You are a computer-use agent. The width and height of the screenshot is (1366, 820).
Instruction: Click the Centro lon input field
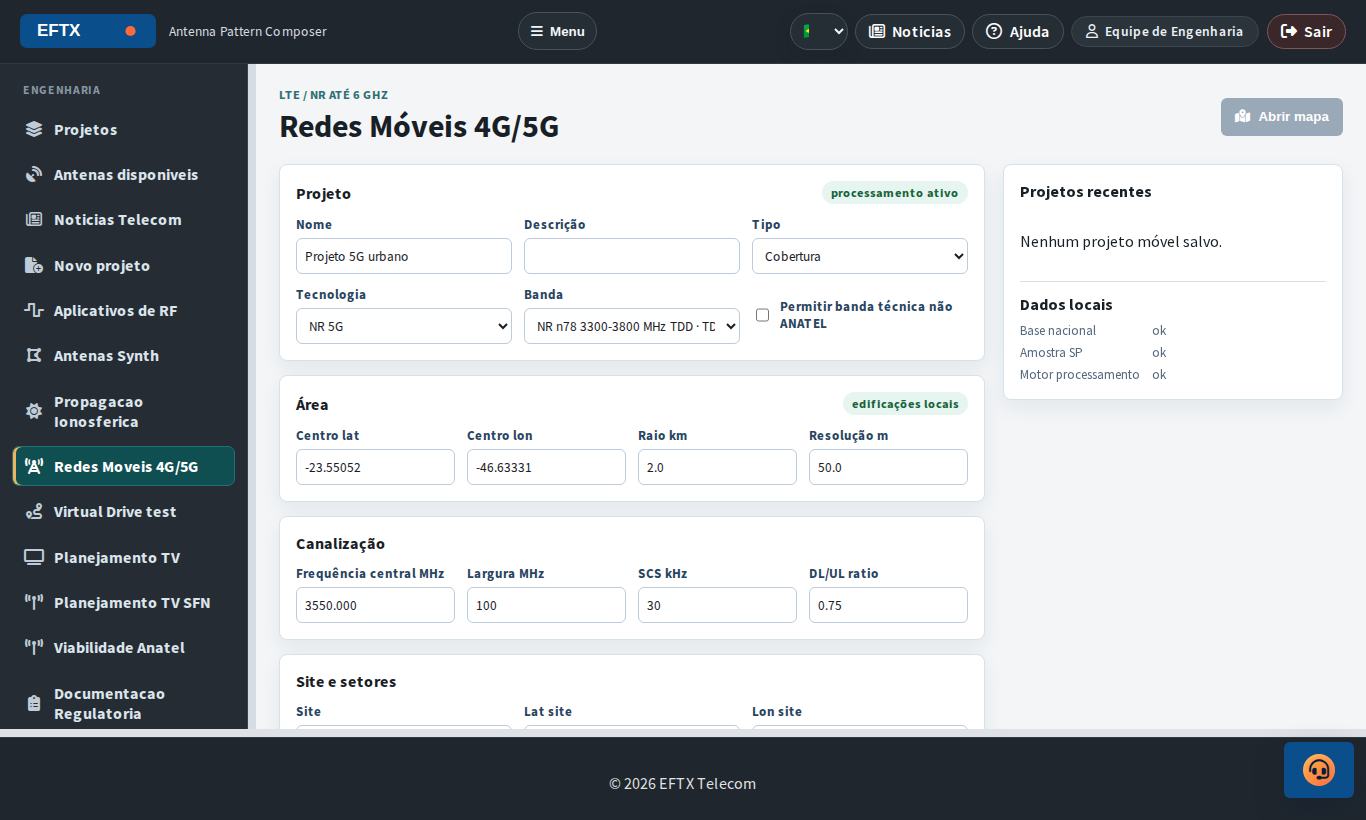(x=546, y=467)
